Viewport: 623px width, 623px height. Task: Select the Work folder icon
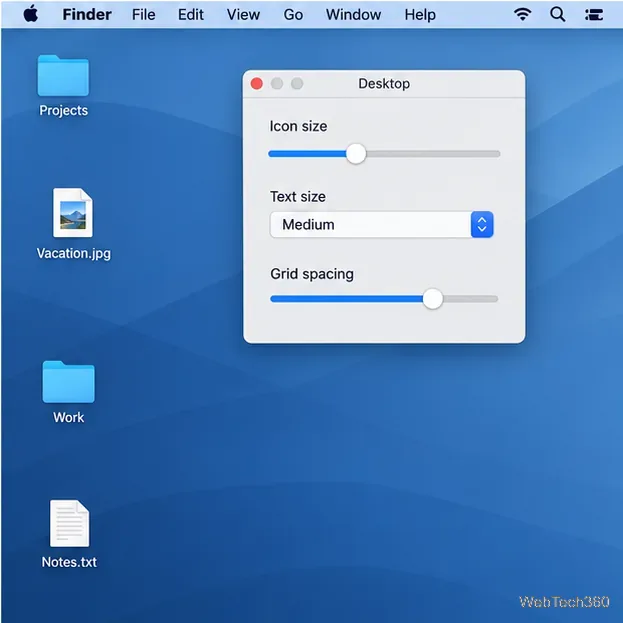click(68, 381)
